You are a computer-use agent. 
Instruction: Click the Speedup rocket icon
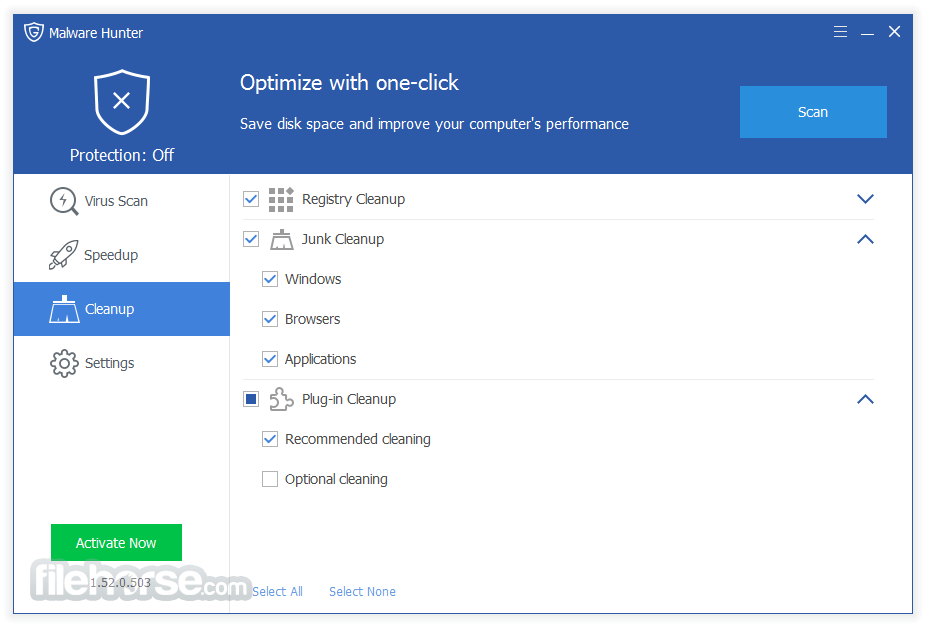click(x=63, y=255)
